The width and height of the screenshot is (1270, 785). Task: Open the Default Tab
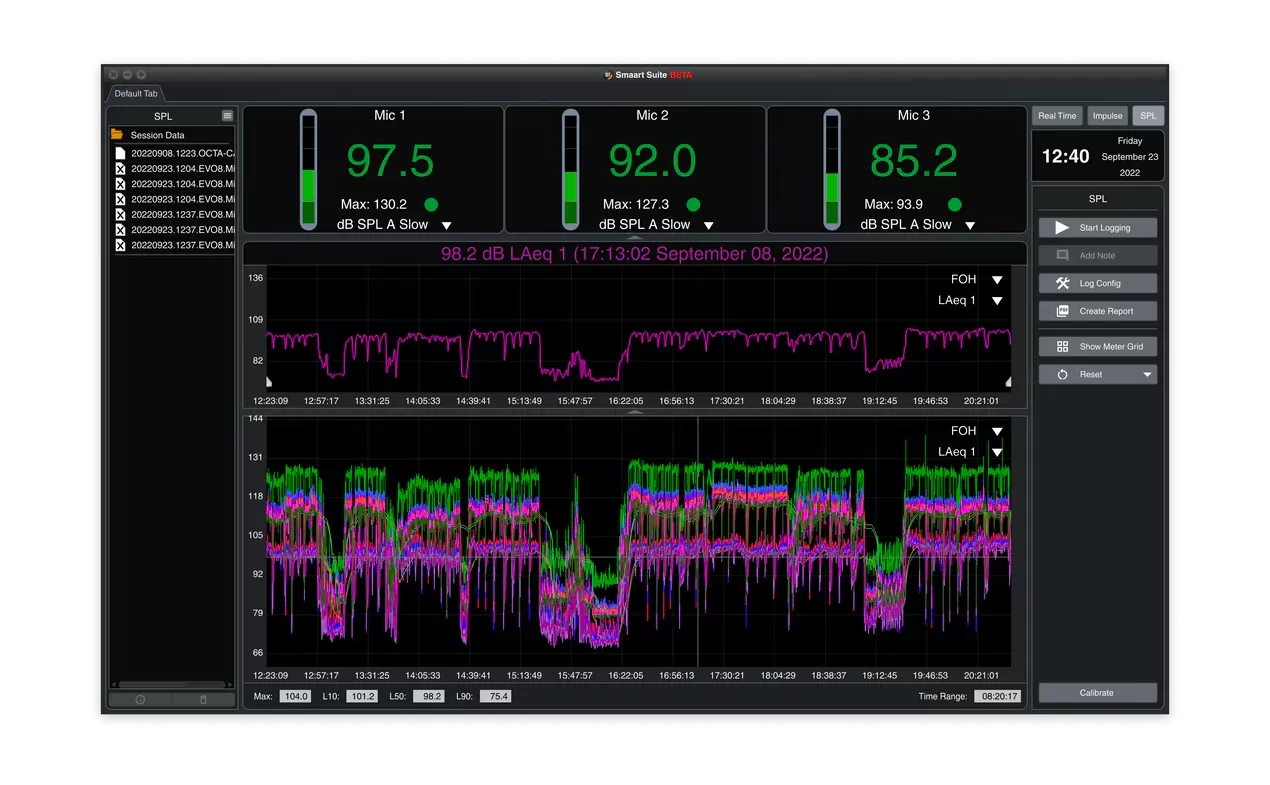136,94
